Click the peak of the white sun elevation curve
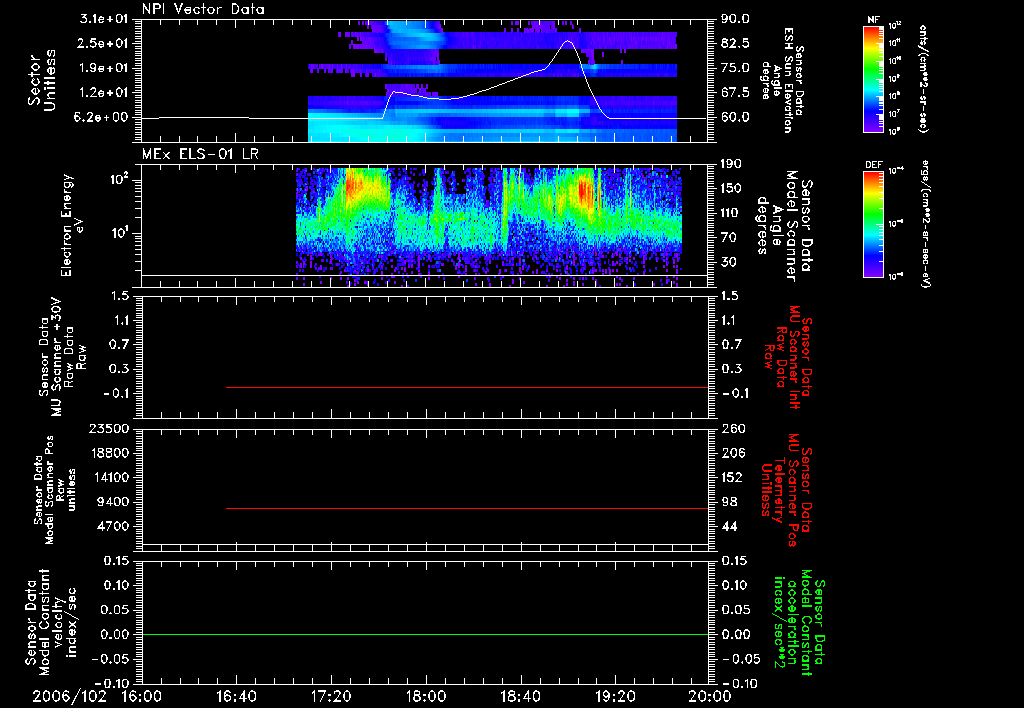 567,41
